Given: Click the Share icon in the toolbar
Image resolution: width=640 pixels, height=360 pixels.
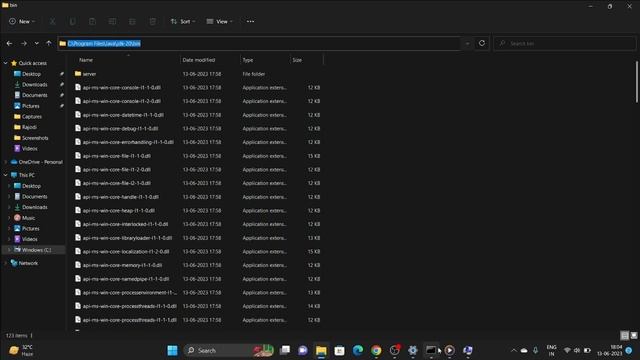Looking at the screenshot, I should click(132, 21).
